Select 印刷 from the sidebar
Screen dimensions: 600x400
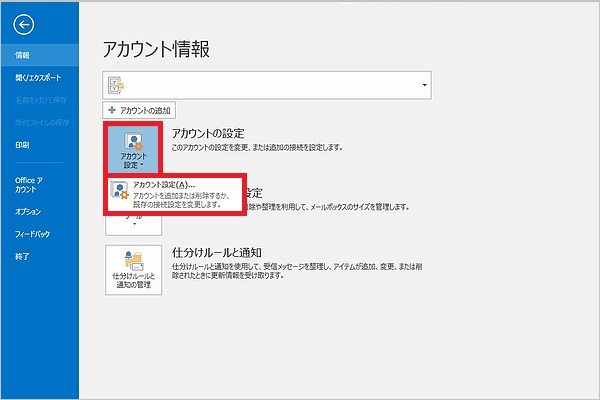23,145
